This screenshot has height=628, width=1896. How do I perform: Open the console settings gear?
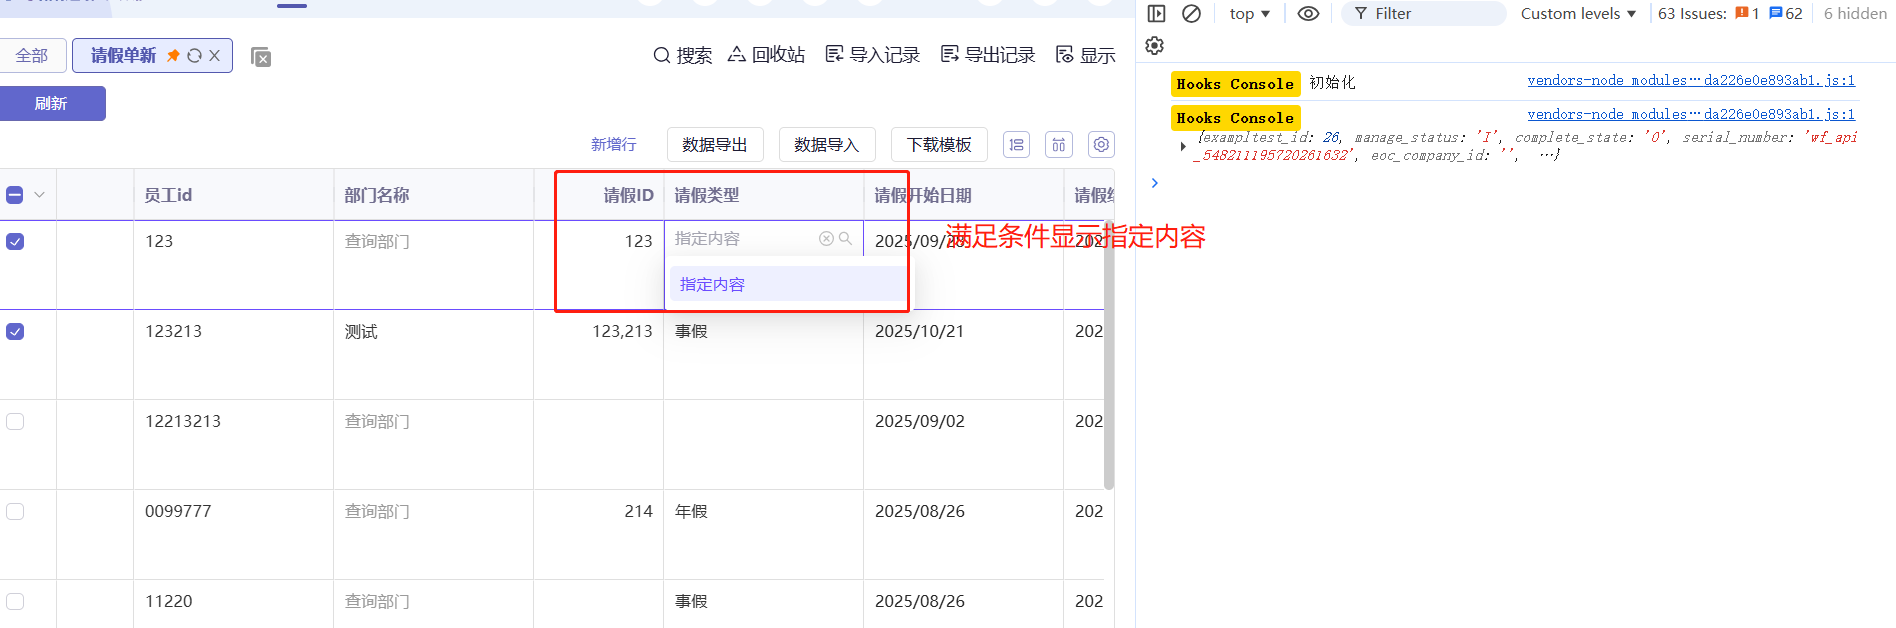click(x=1155, y=46)
